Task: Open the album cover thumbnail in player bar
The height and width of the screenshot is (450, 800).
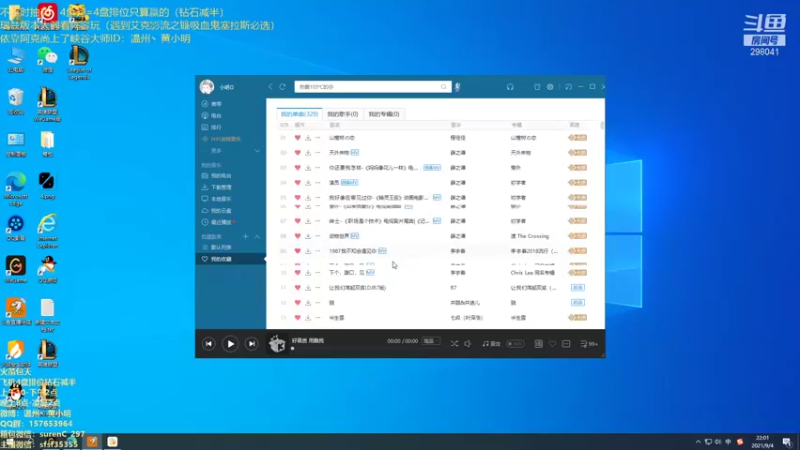Action: (278, 344)
